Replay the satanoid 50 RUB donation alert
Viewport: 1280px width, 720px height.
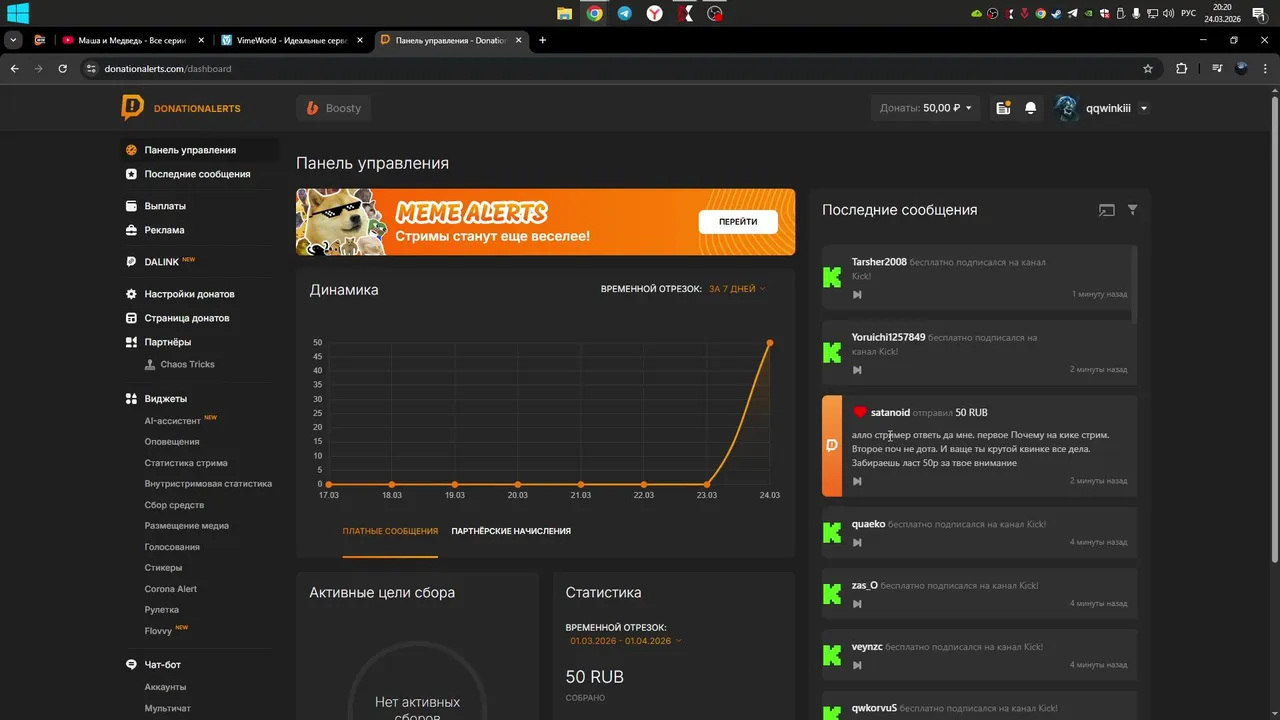coord(857,481)
